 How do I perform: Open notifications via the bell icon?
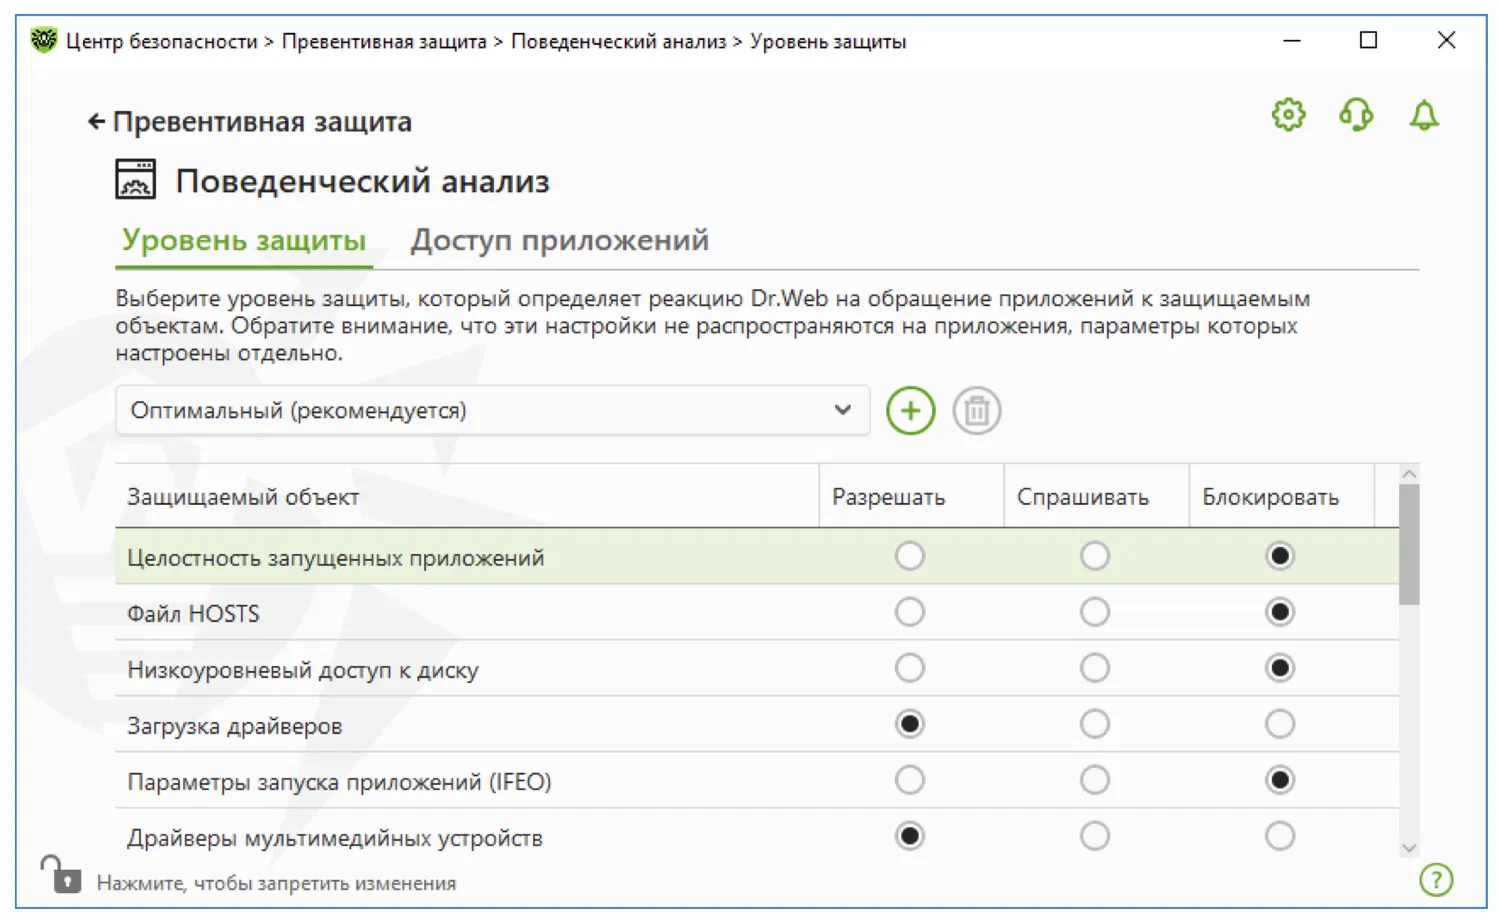pos(1424,116)
